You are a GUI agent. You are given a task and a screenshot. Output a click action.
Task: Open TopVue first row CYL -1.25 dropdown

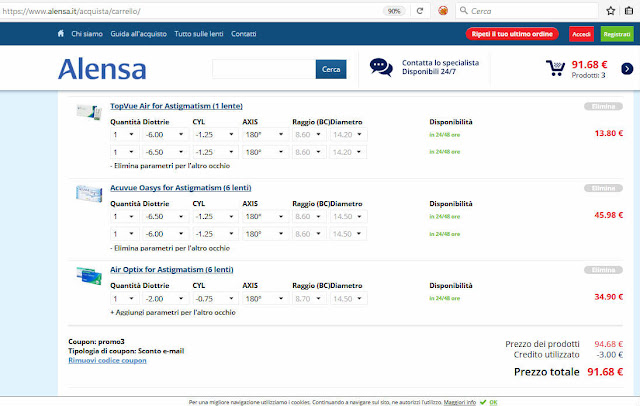pyautogui.click(x=215, y=134)
